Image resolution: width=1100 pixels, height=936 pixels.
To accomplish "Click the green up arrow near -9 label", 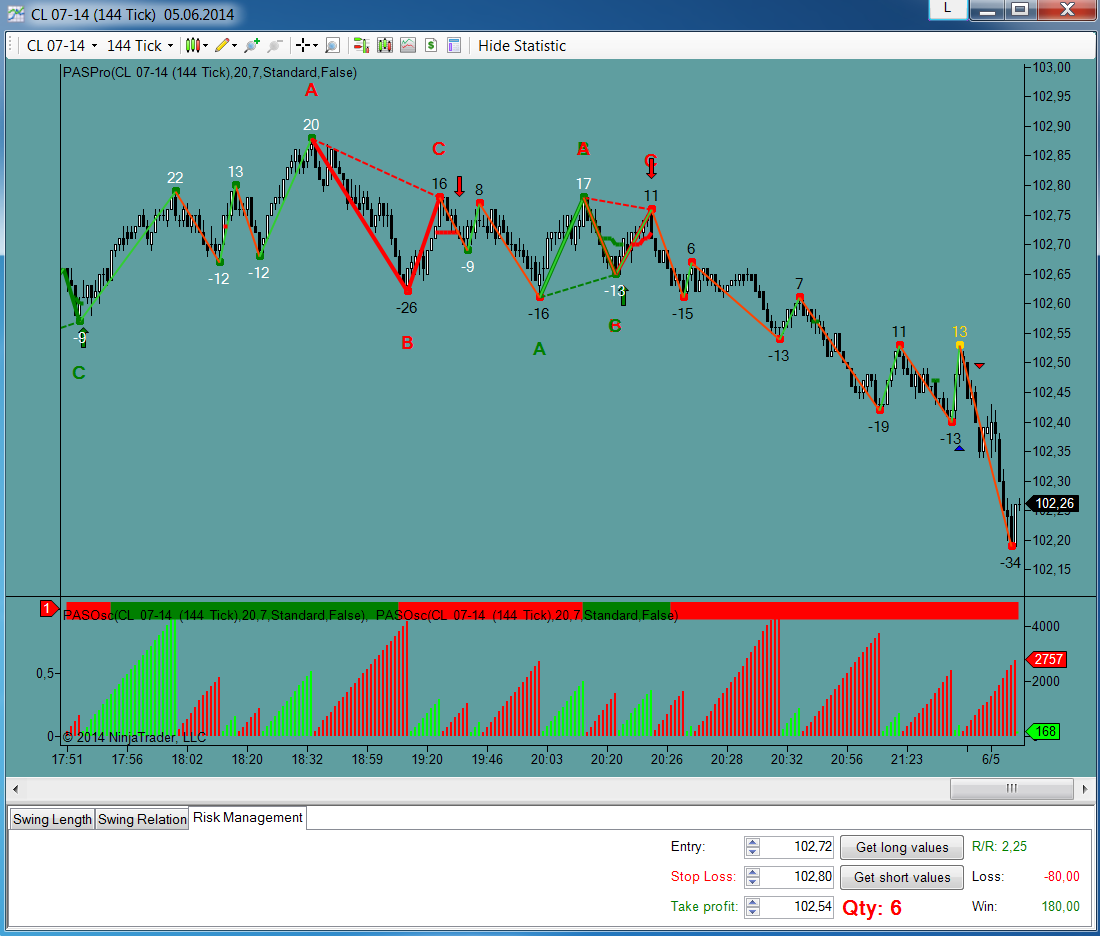I will tap(83, 337).
